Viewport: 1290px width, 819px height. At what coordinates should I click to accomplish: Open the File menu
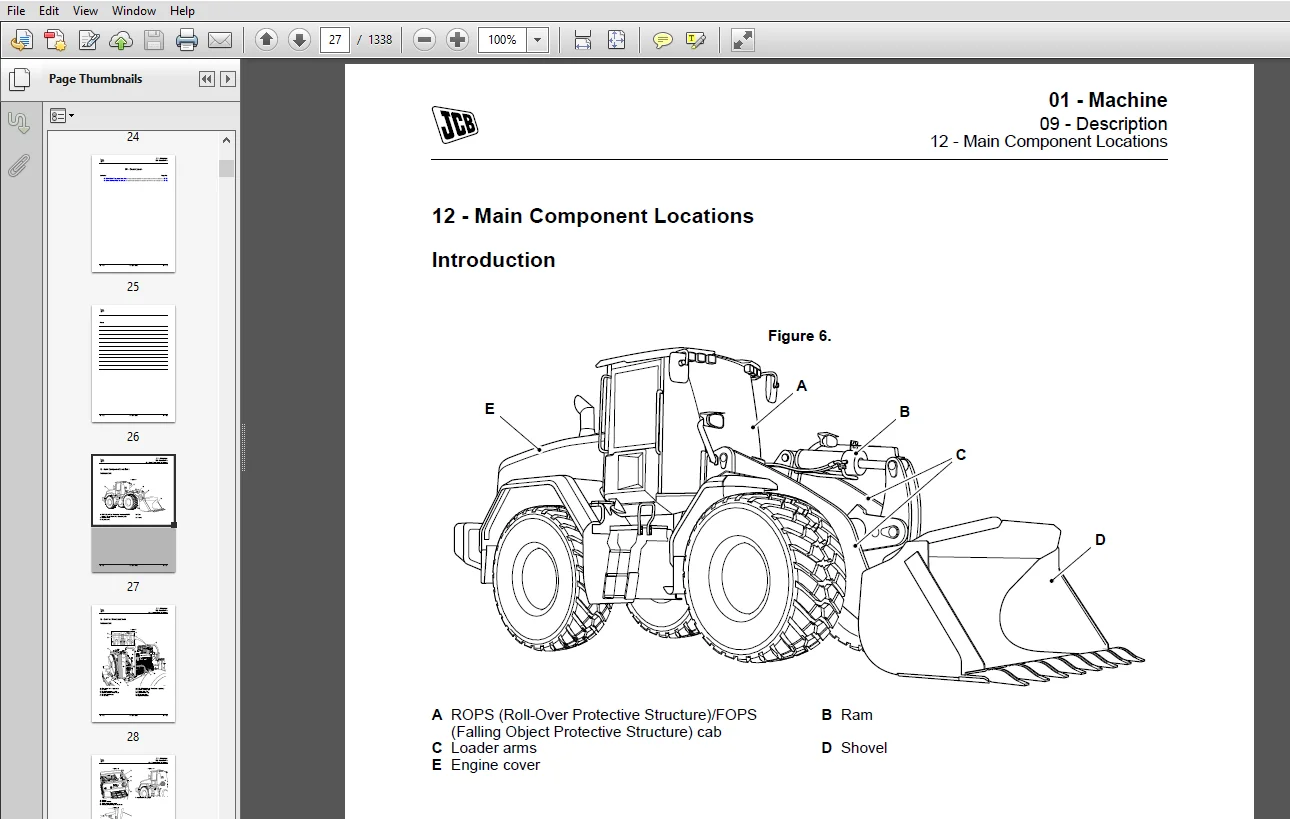[16, 10]
